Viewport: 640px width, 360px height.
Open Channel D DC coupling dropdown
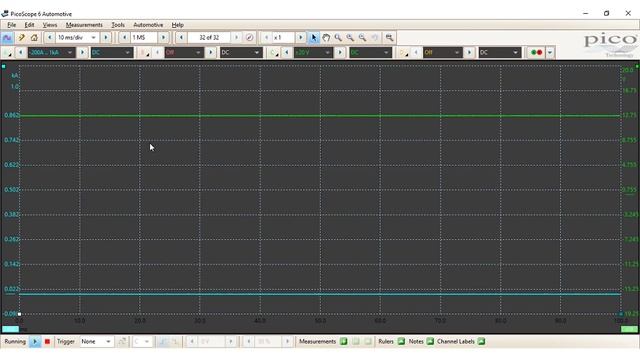tap(500, 53)
